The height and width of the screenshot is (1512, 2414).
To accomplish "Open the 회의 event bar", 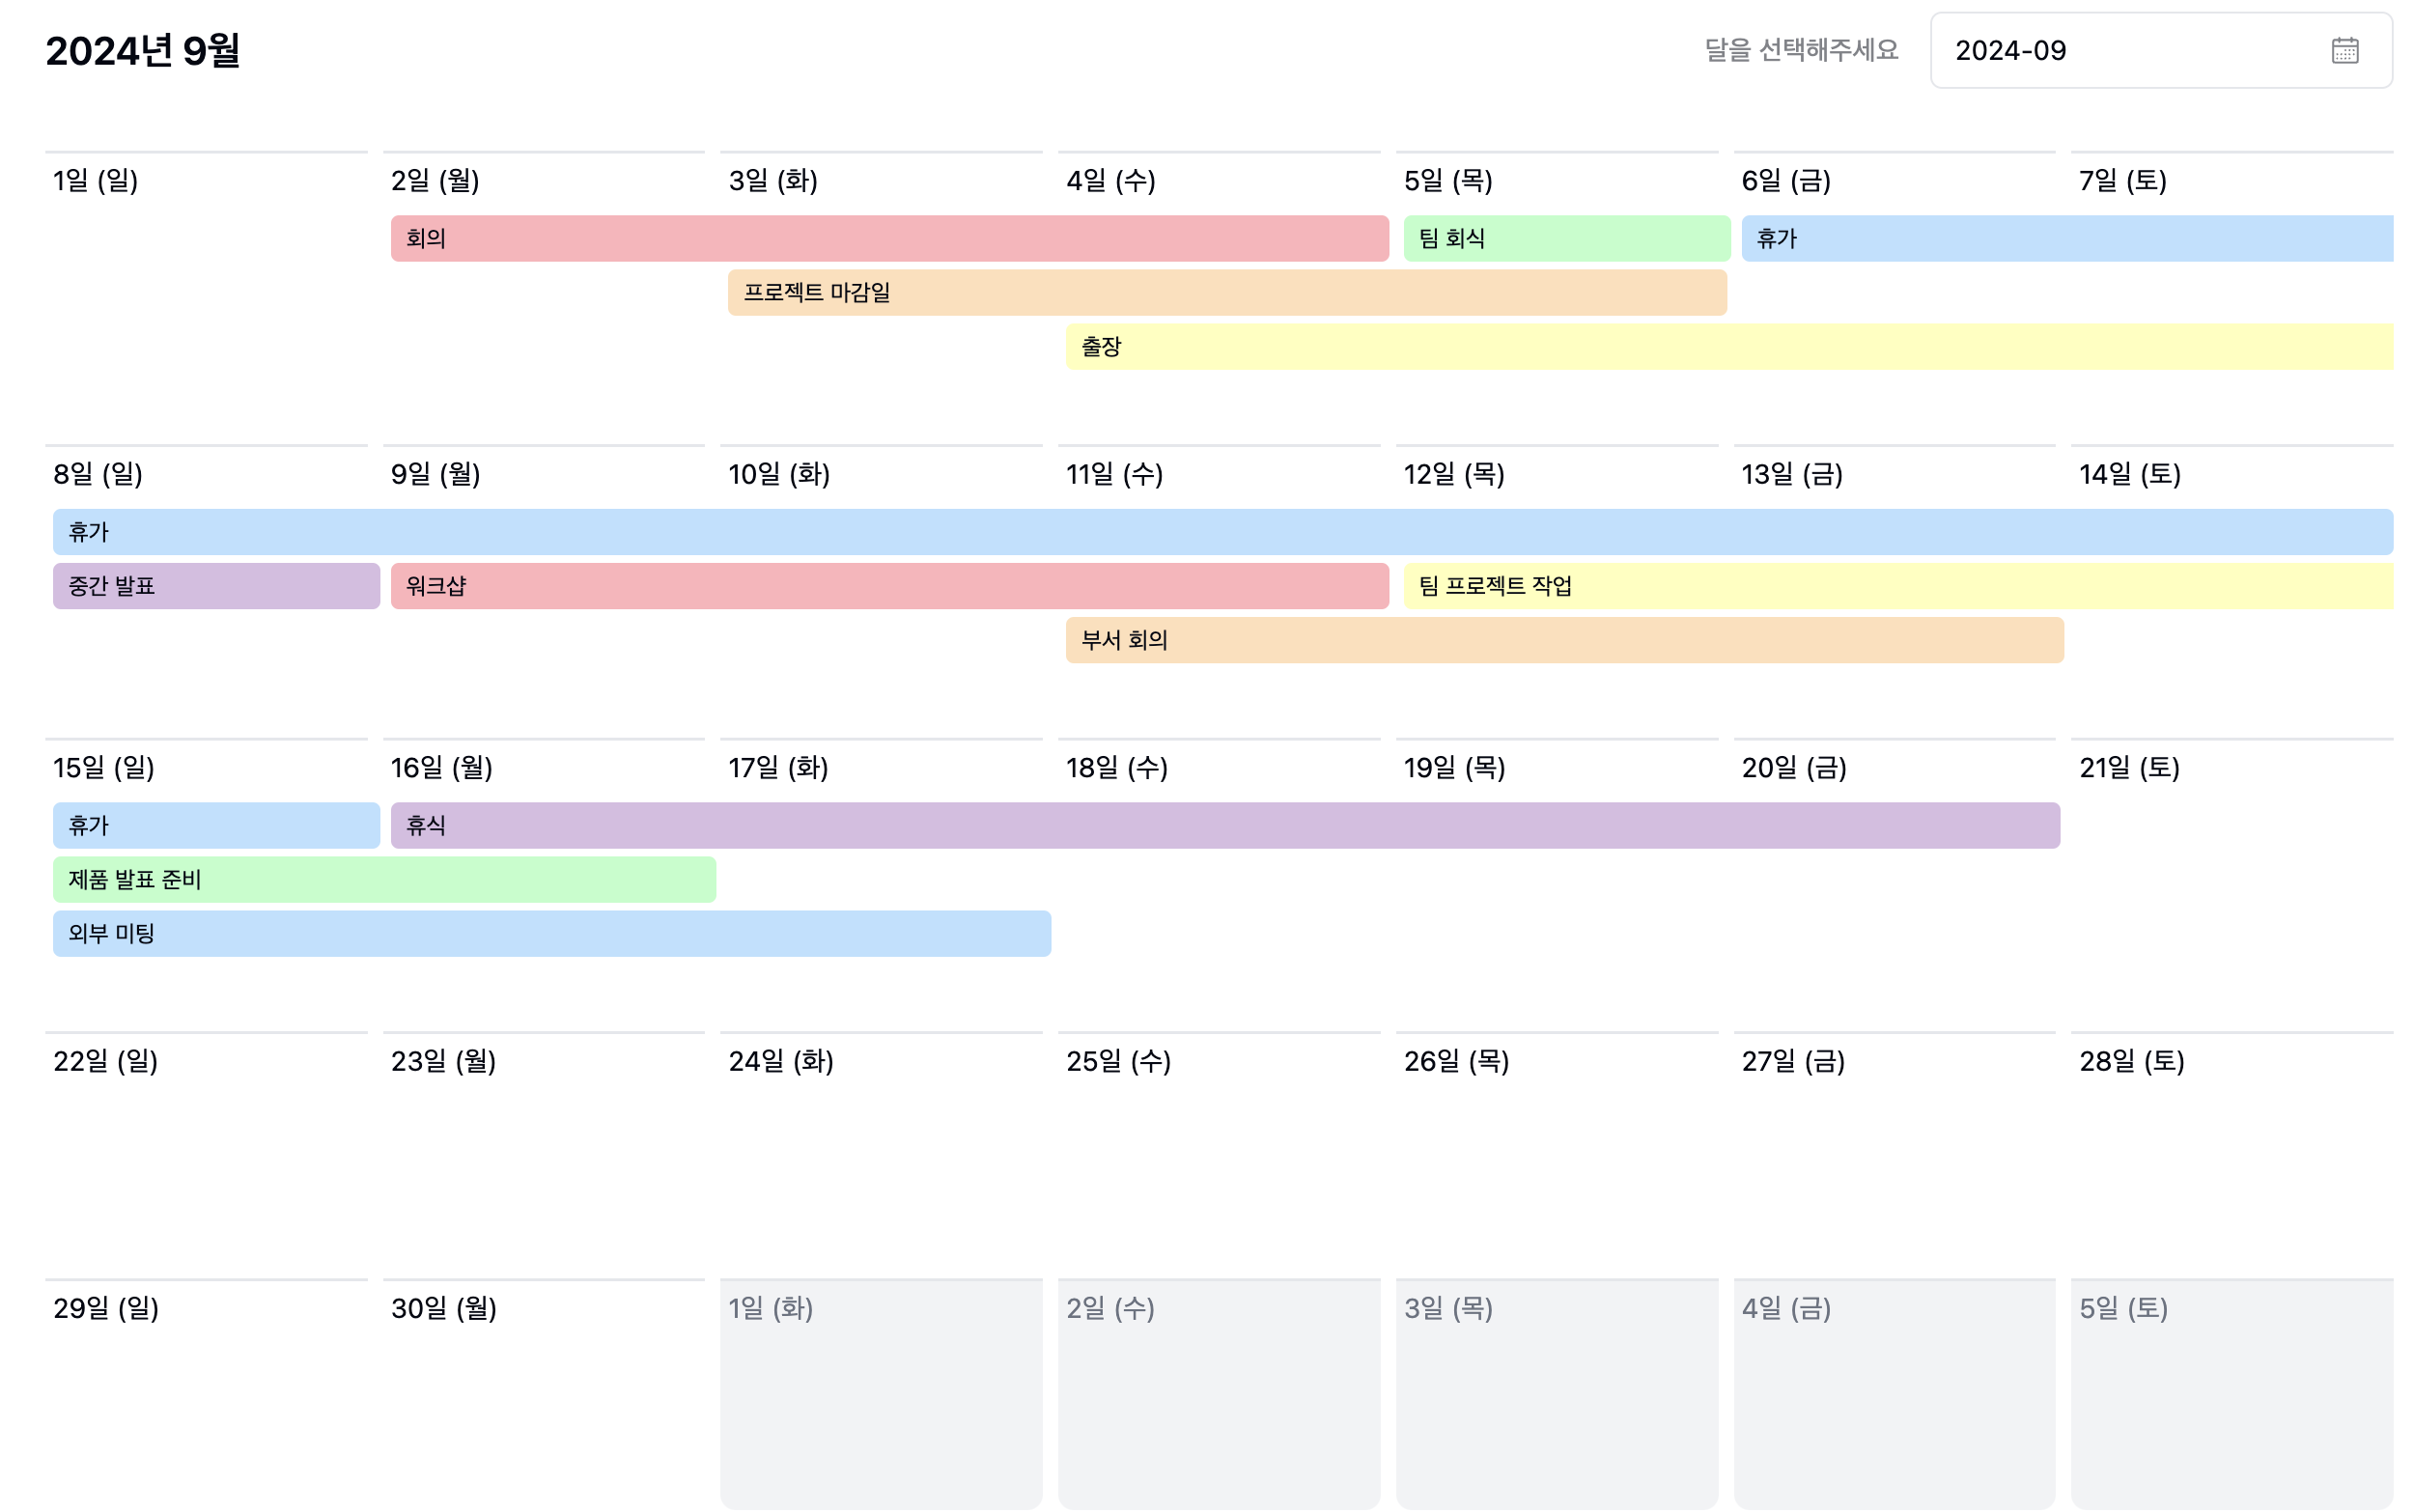I will pos(888,238).
